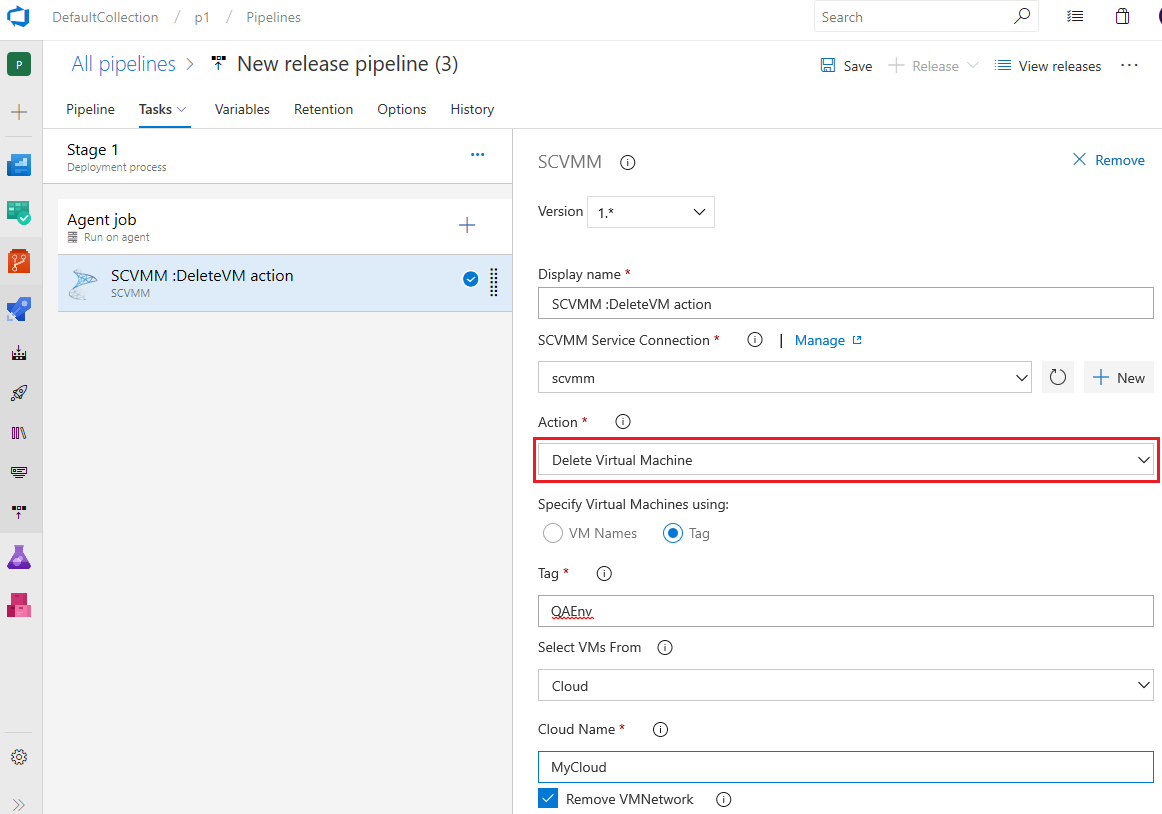
Task: Open the Deployment groups icon in the sidebar
Action: click(x=19, y=512)
